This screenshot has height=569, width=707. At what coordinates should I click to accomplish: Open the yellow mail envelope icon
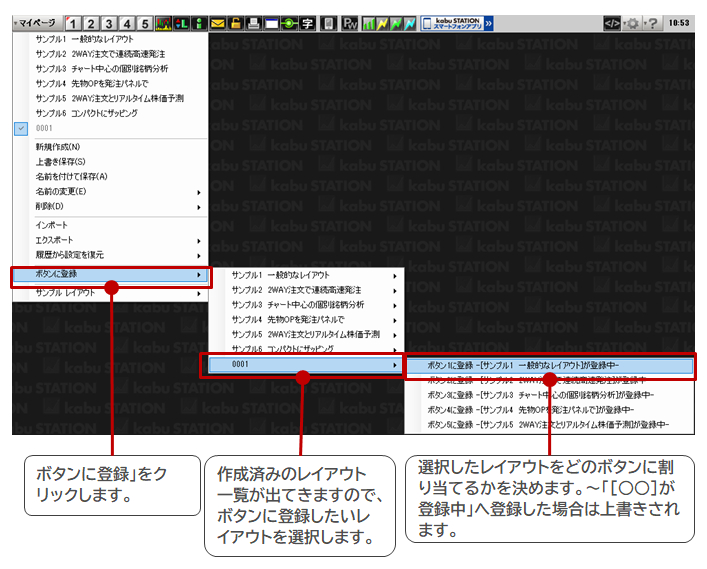click(x=217, y=23)
